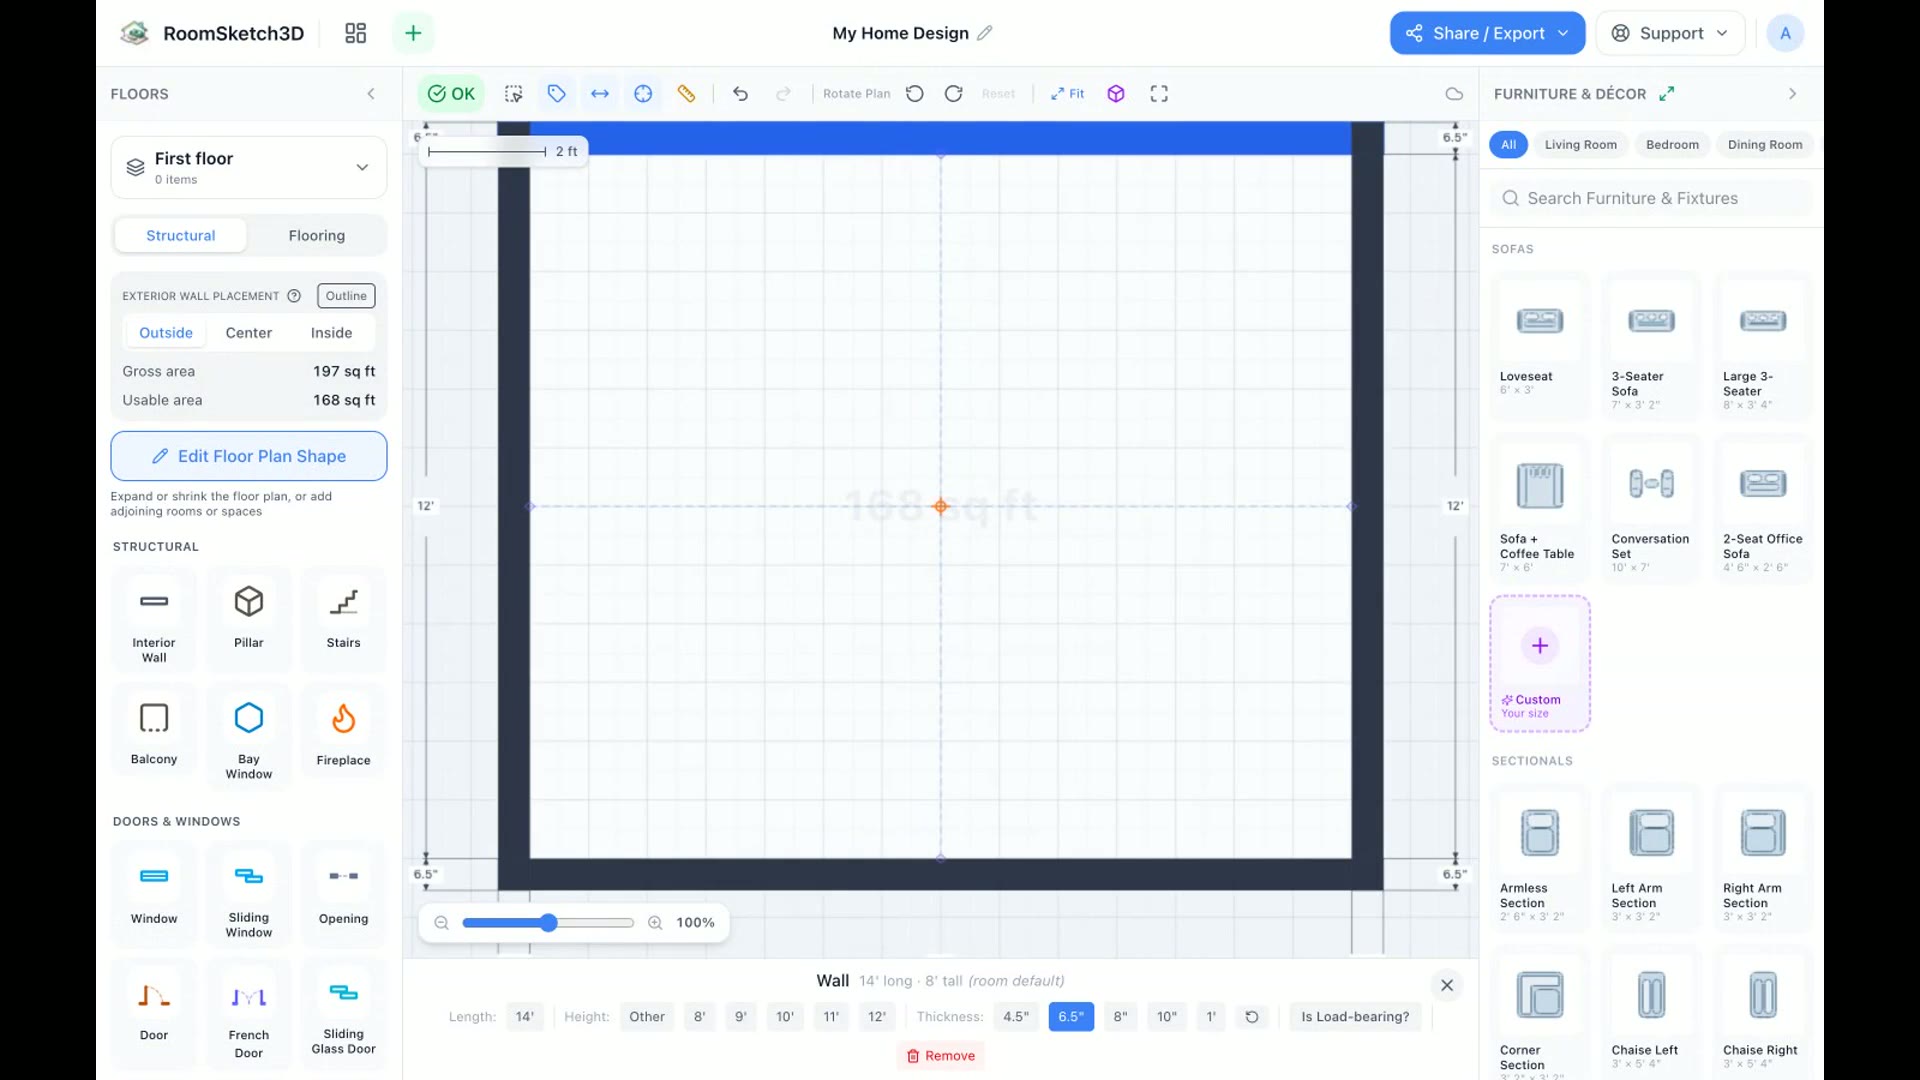Filter furniture by Bedroom

(1672, 144)
